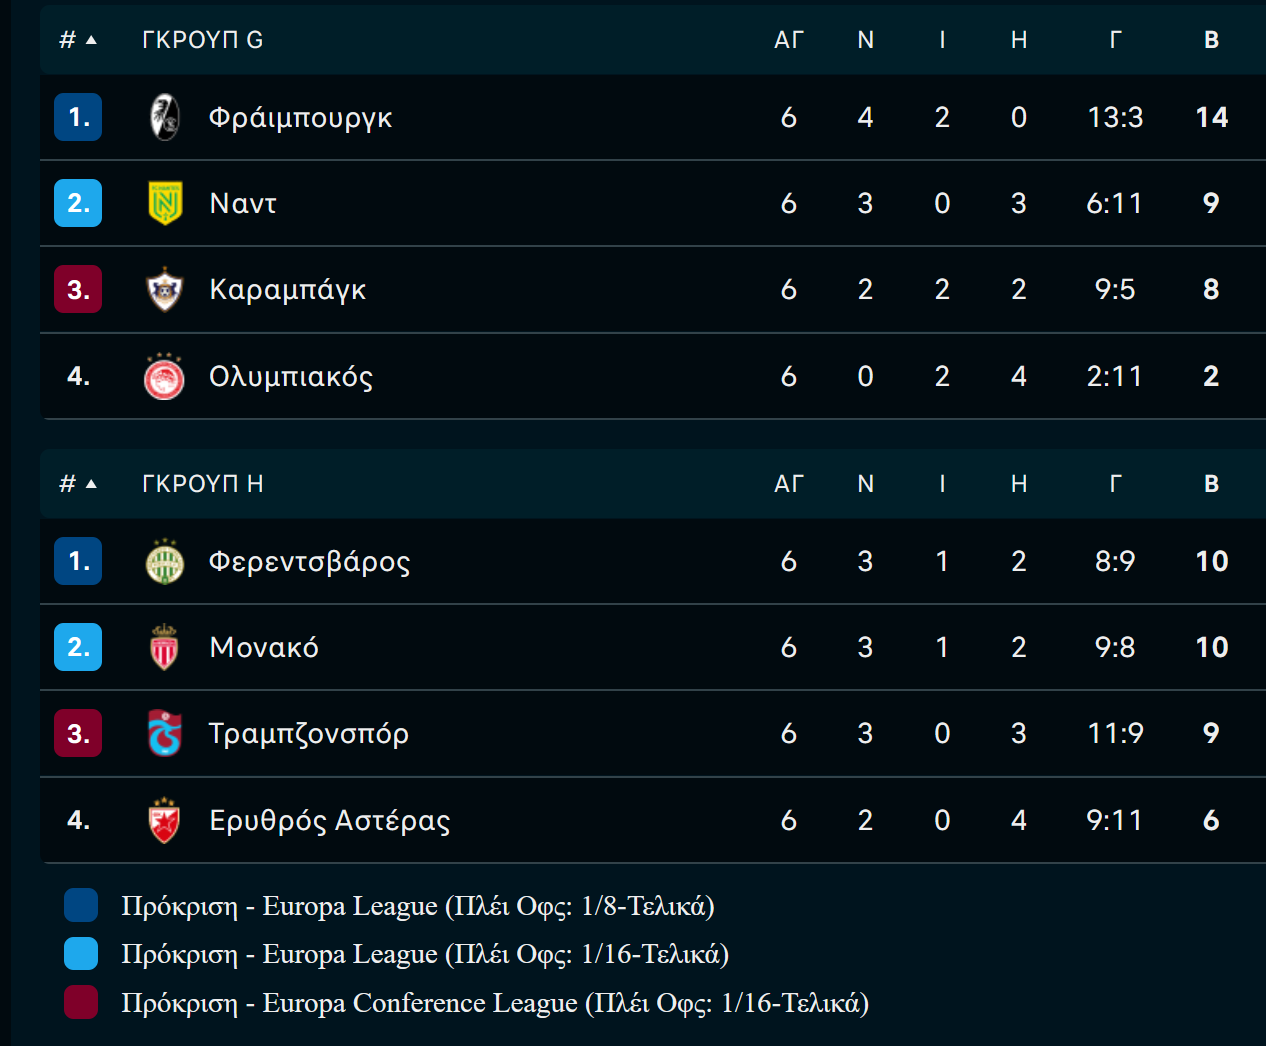Select the green Ferencvaros crest
1266x1046 pixels.
tap(164, 561)
